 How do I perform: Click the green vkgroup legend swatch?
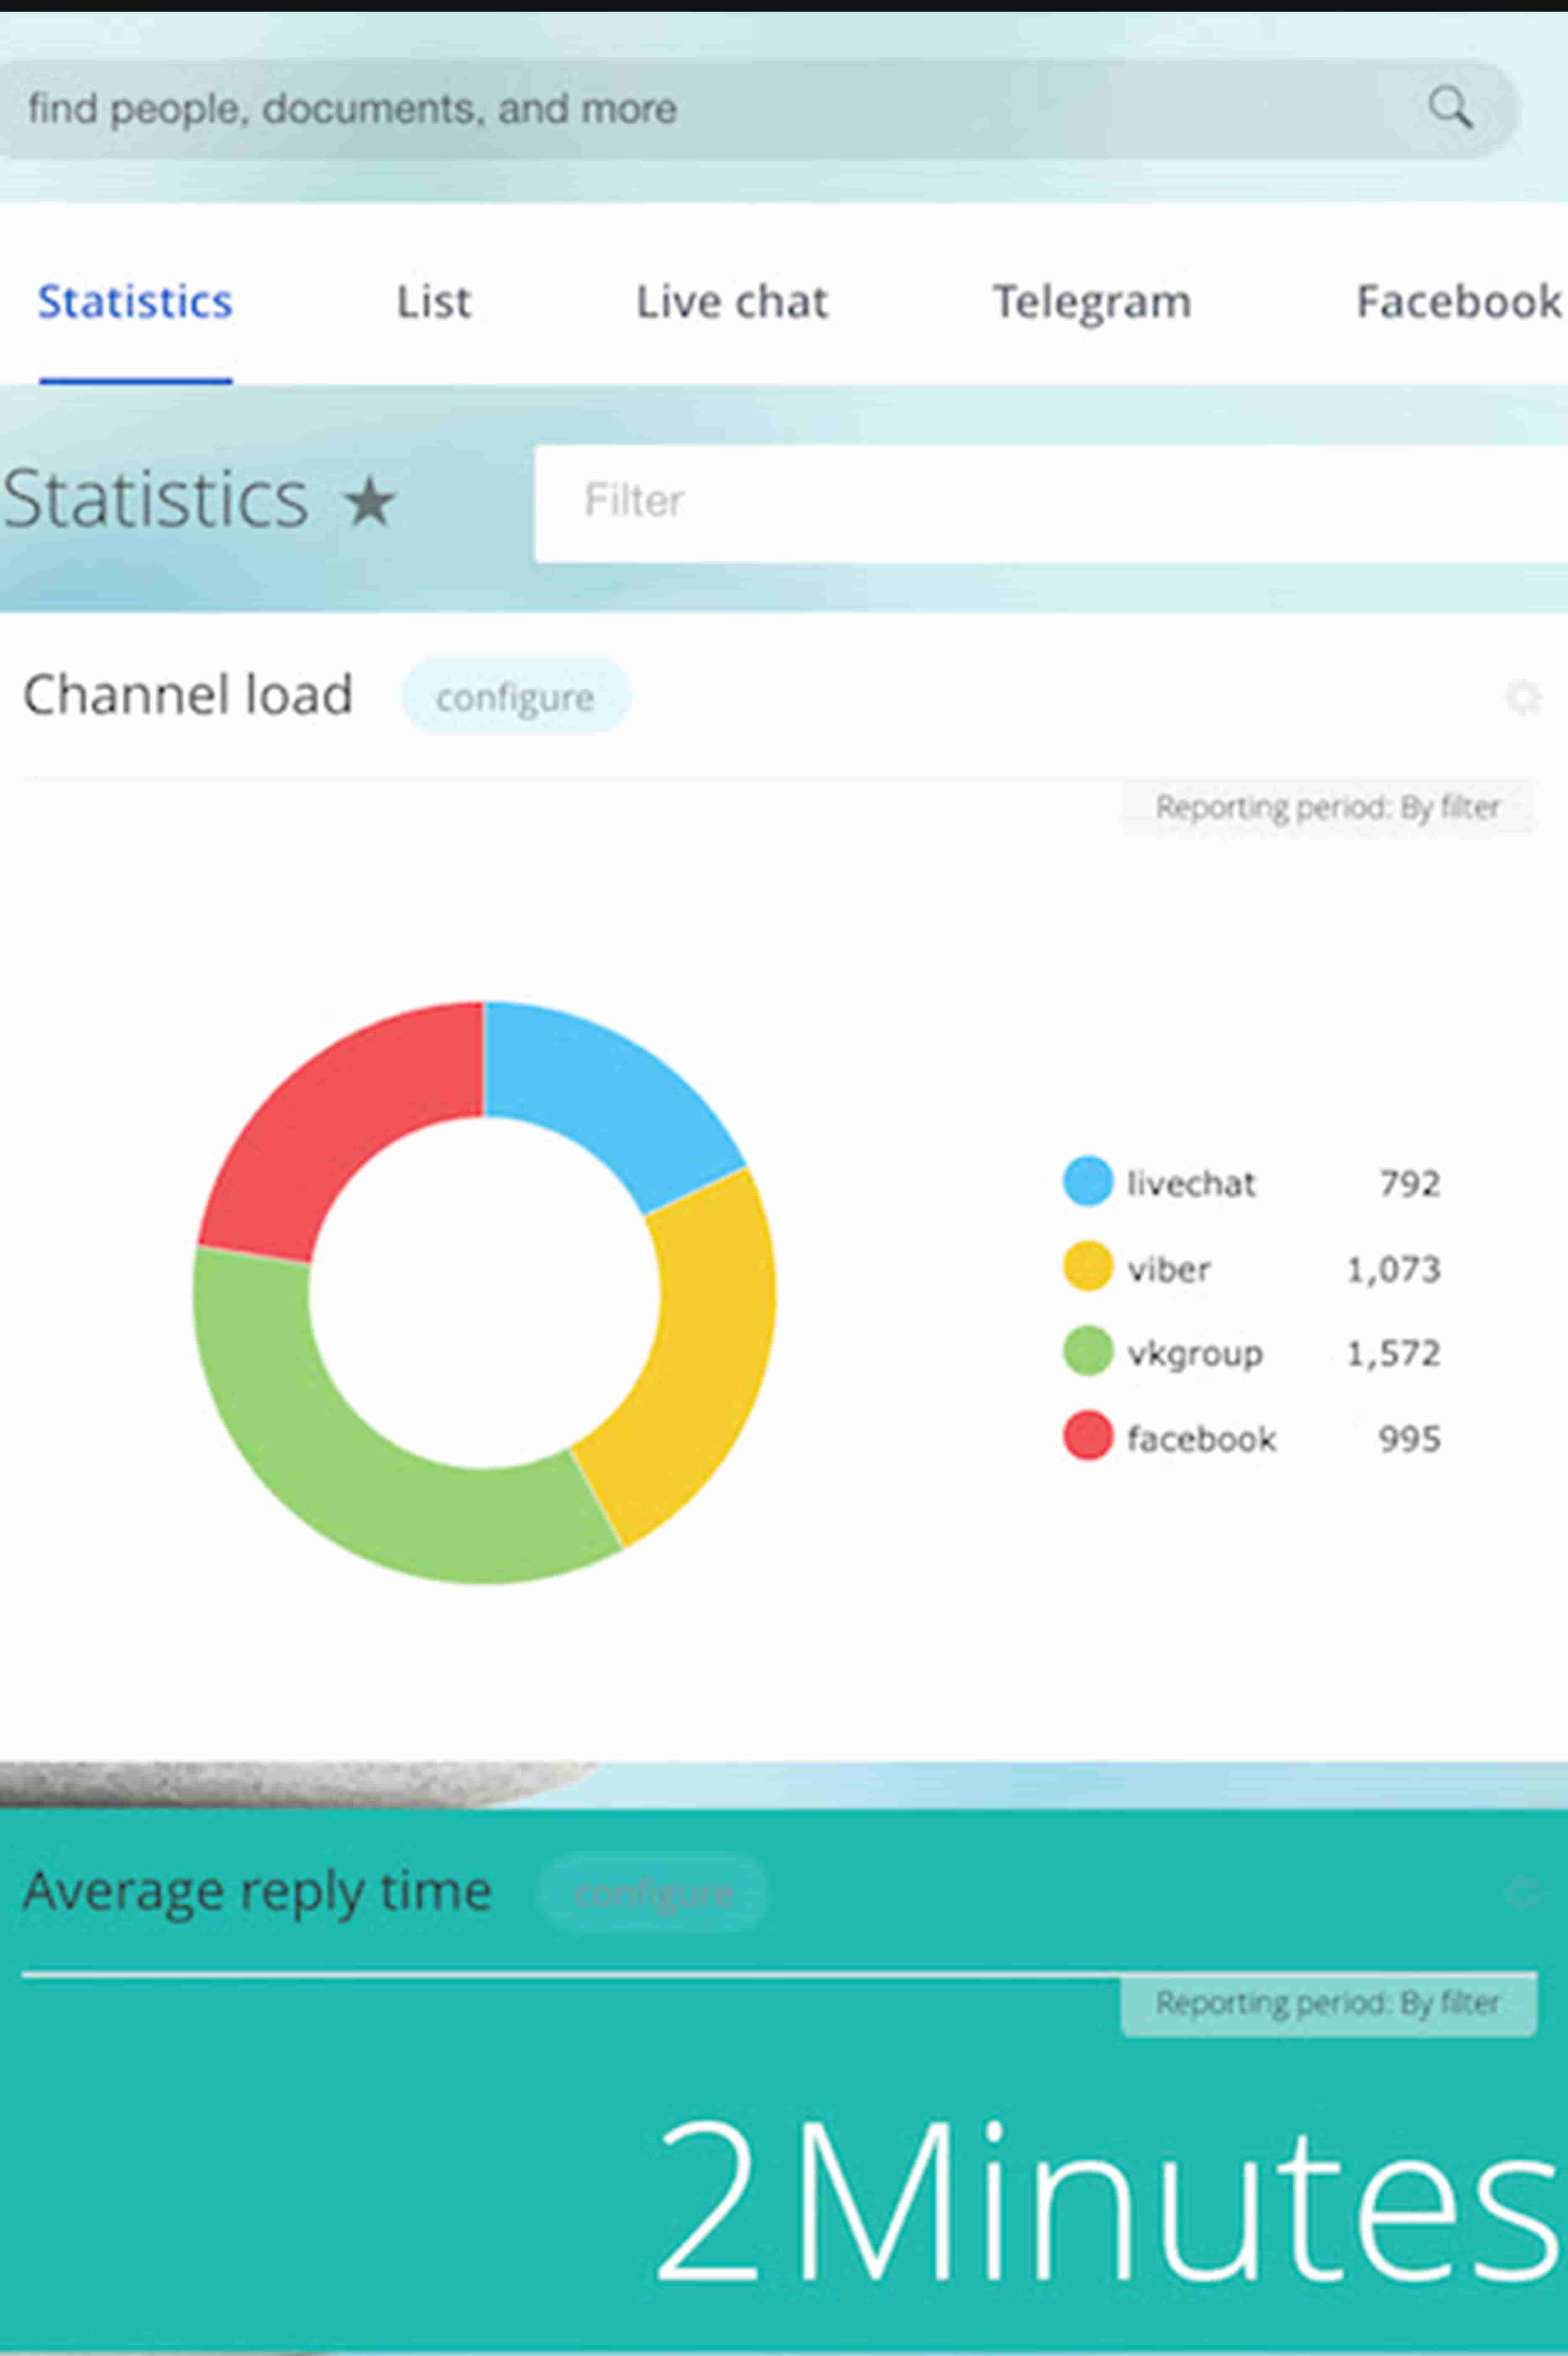[1087, 1351]
